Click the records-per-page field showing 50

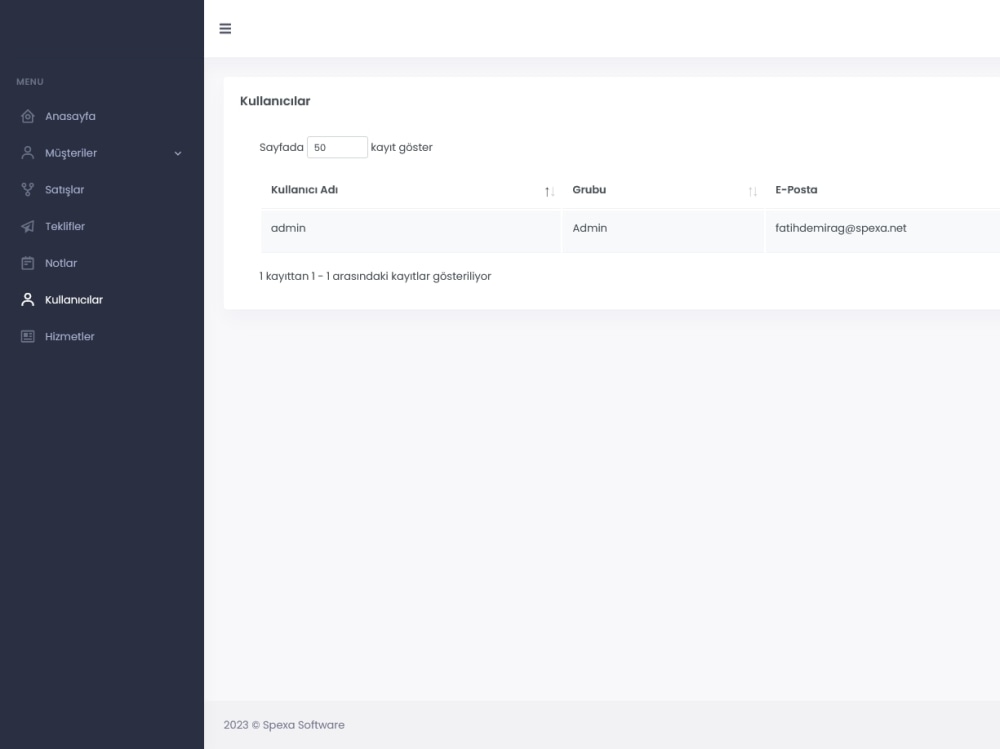click(337, 147)
